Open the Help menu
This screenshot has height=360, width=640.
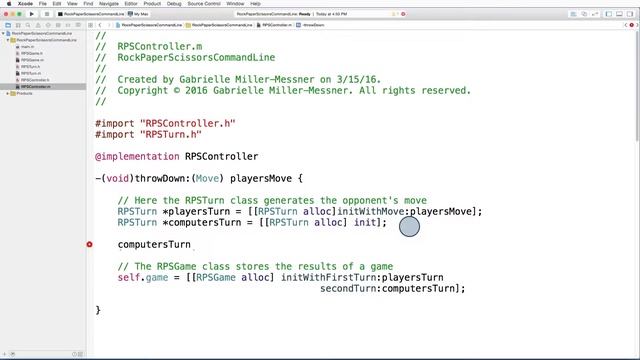pyautogui.click(x=256, y=4)
